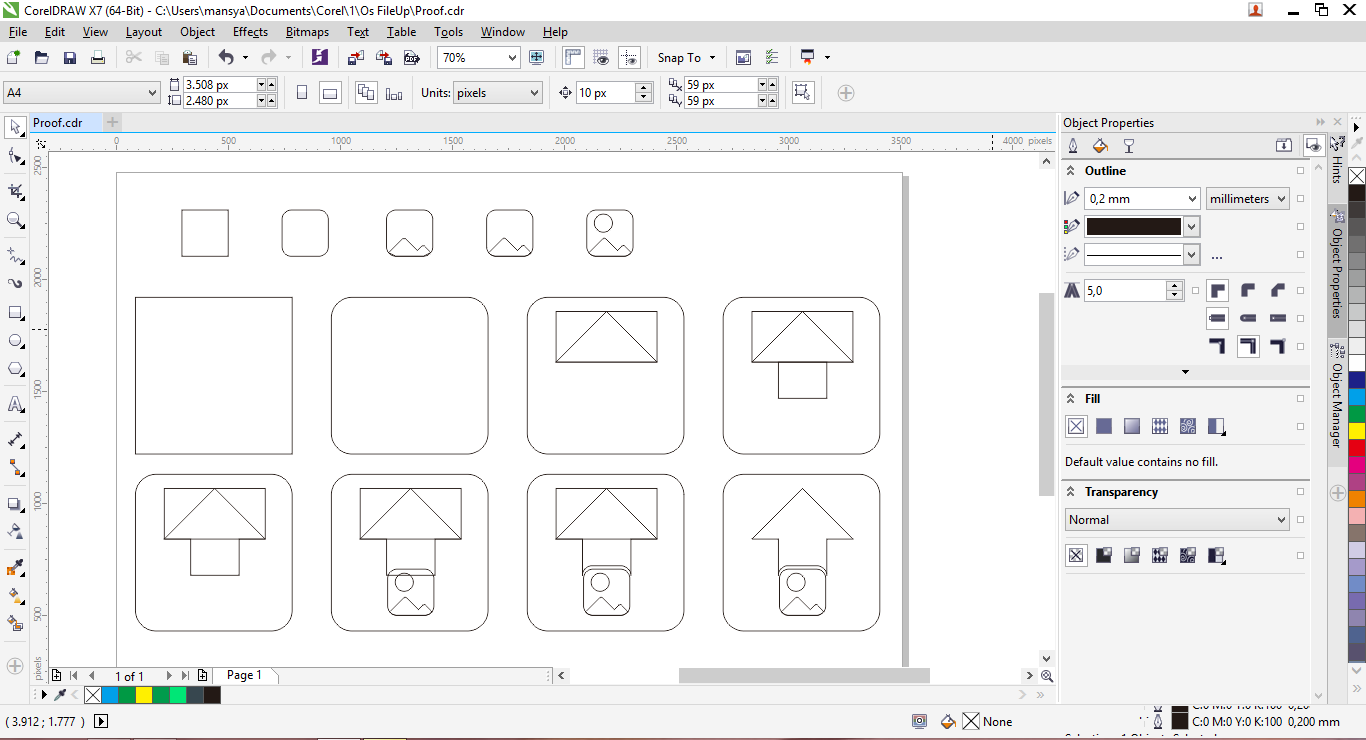
Task: Open the Layout menu
Action: tap(144, 32)
